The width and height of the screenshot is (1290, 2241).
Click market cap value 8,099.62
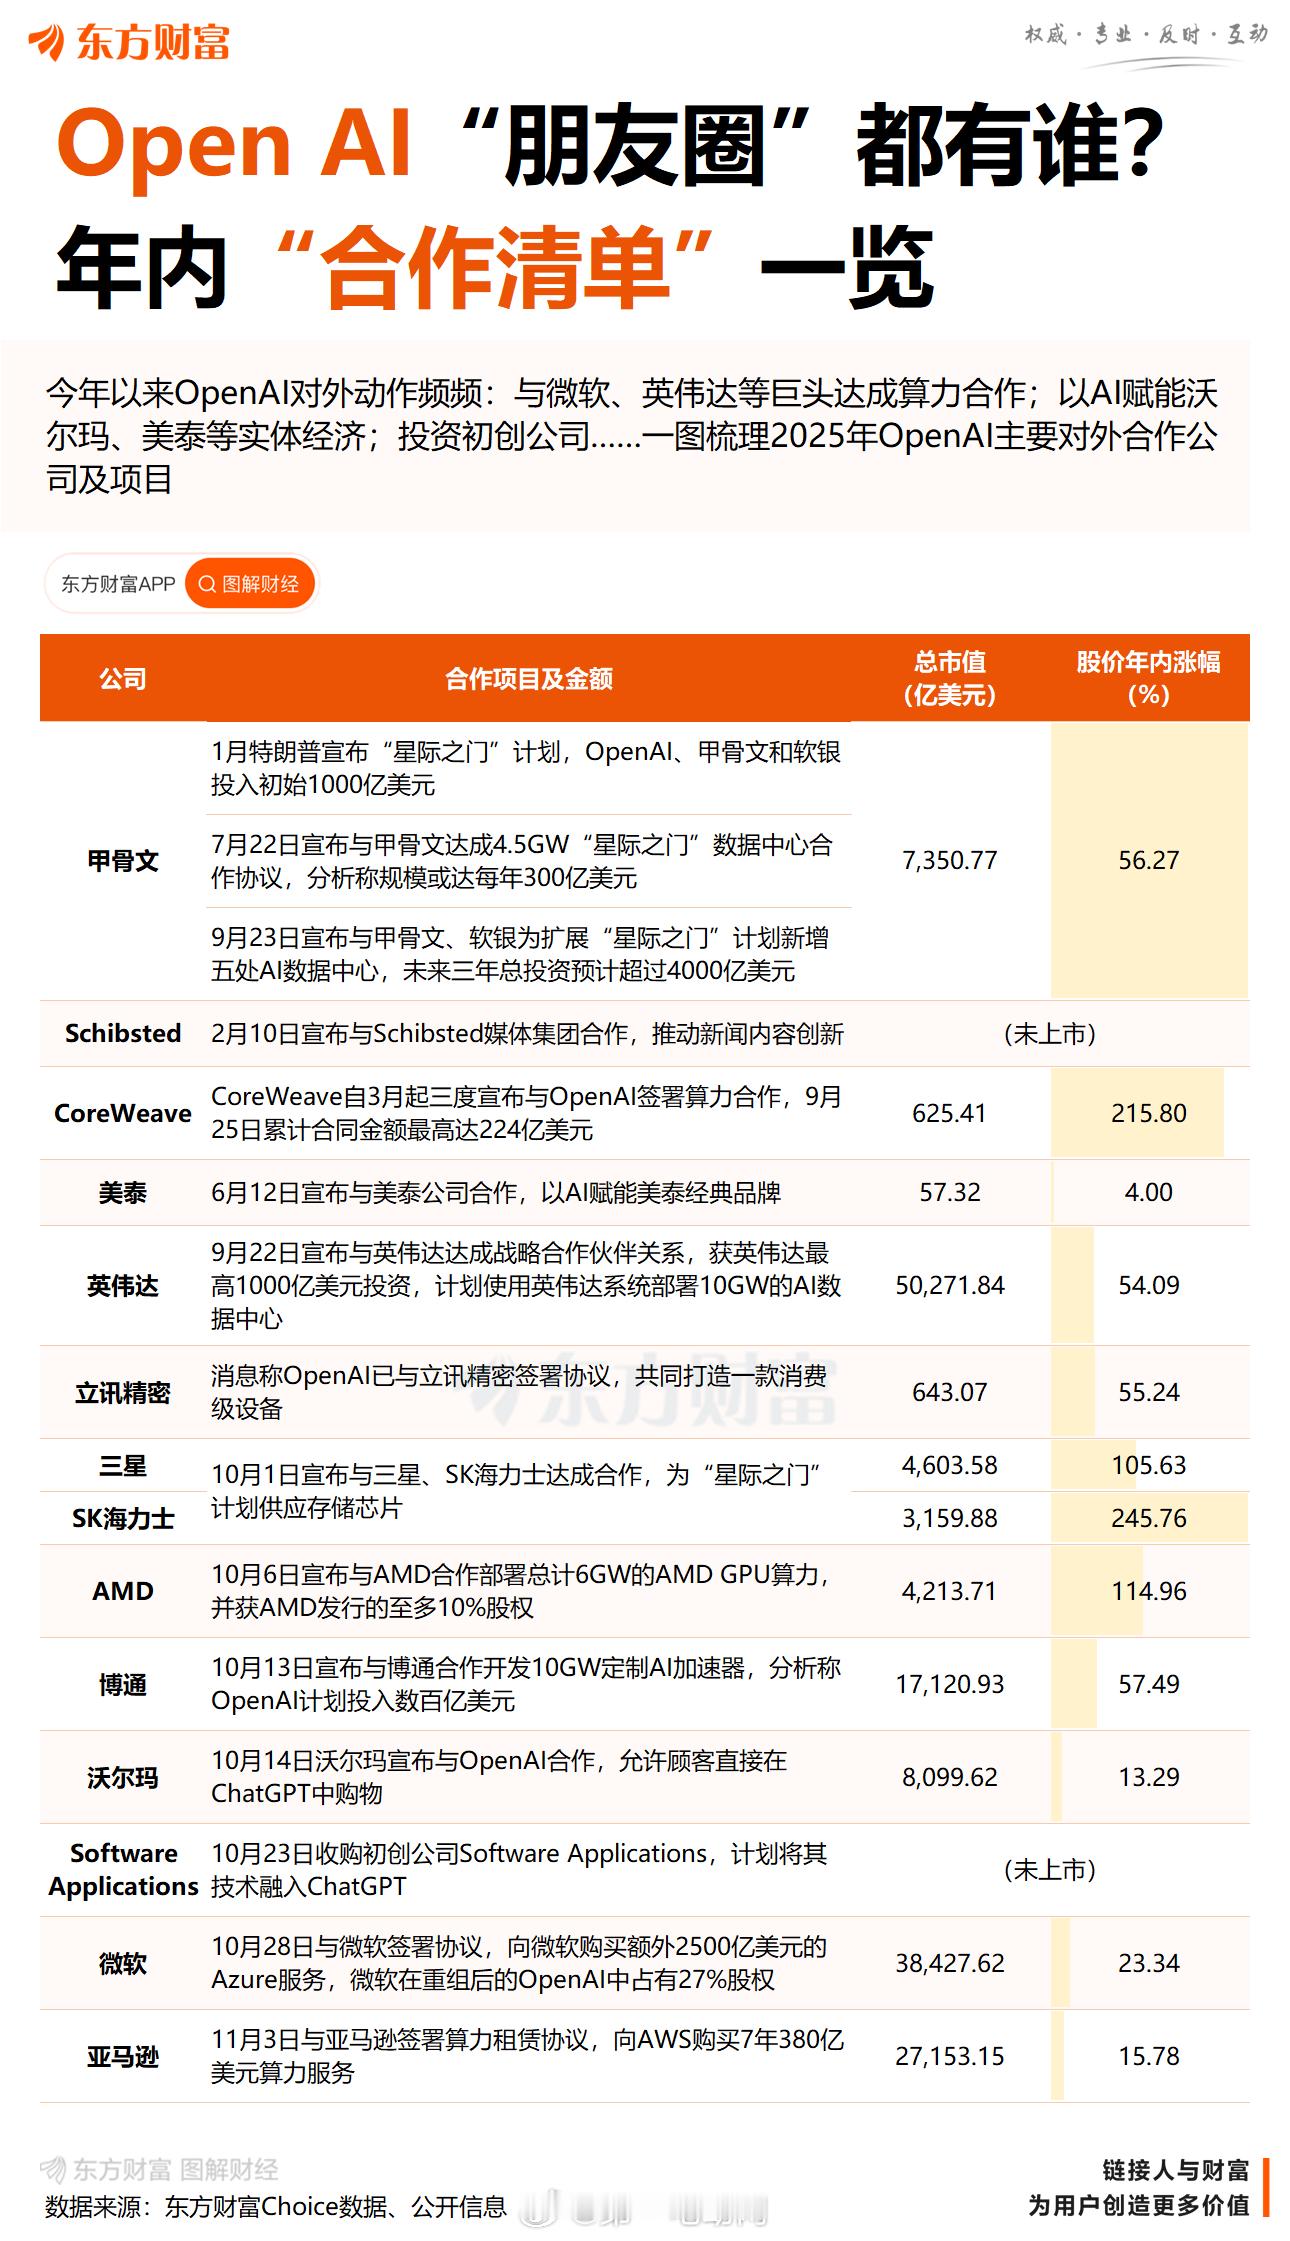coord(950,1777)
